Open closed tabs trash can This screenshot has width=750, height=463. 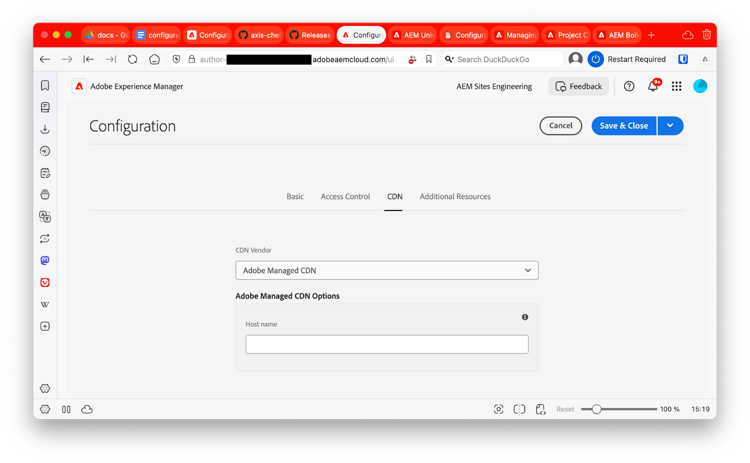point(706,34)
